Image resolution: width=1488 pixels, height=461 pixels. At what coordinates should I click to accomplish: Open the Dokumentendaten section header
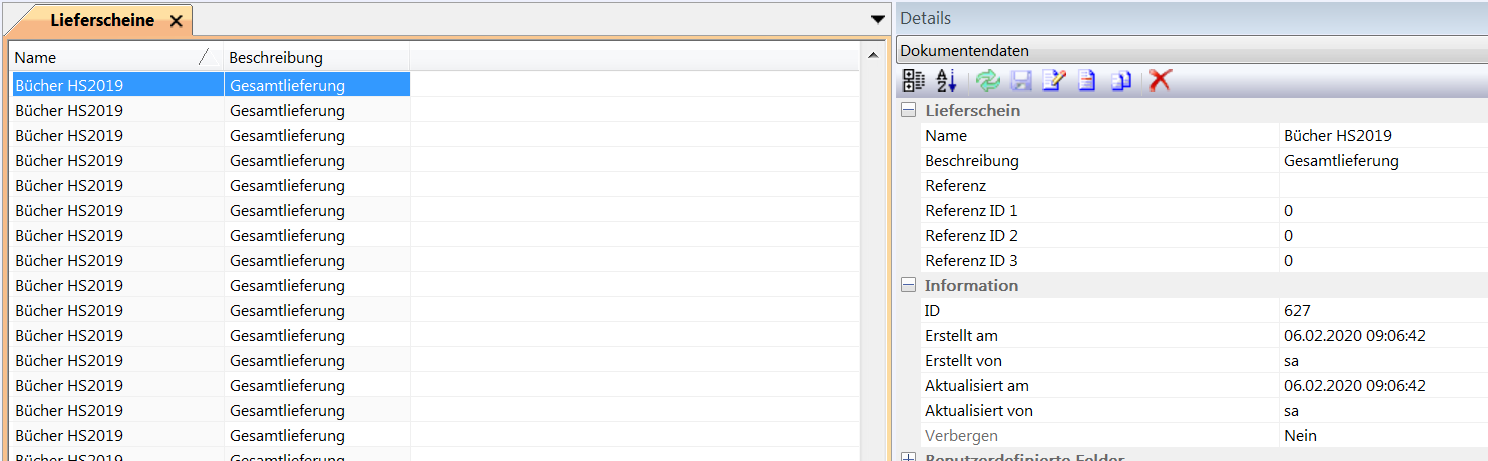1190,51
